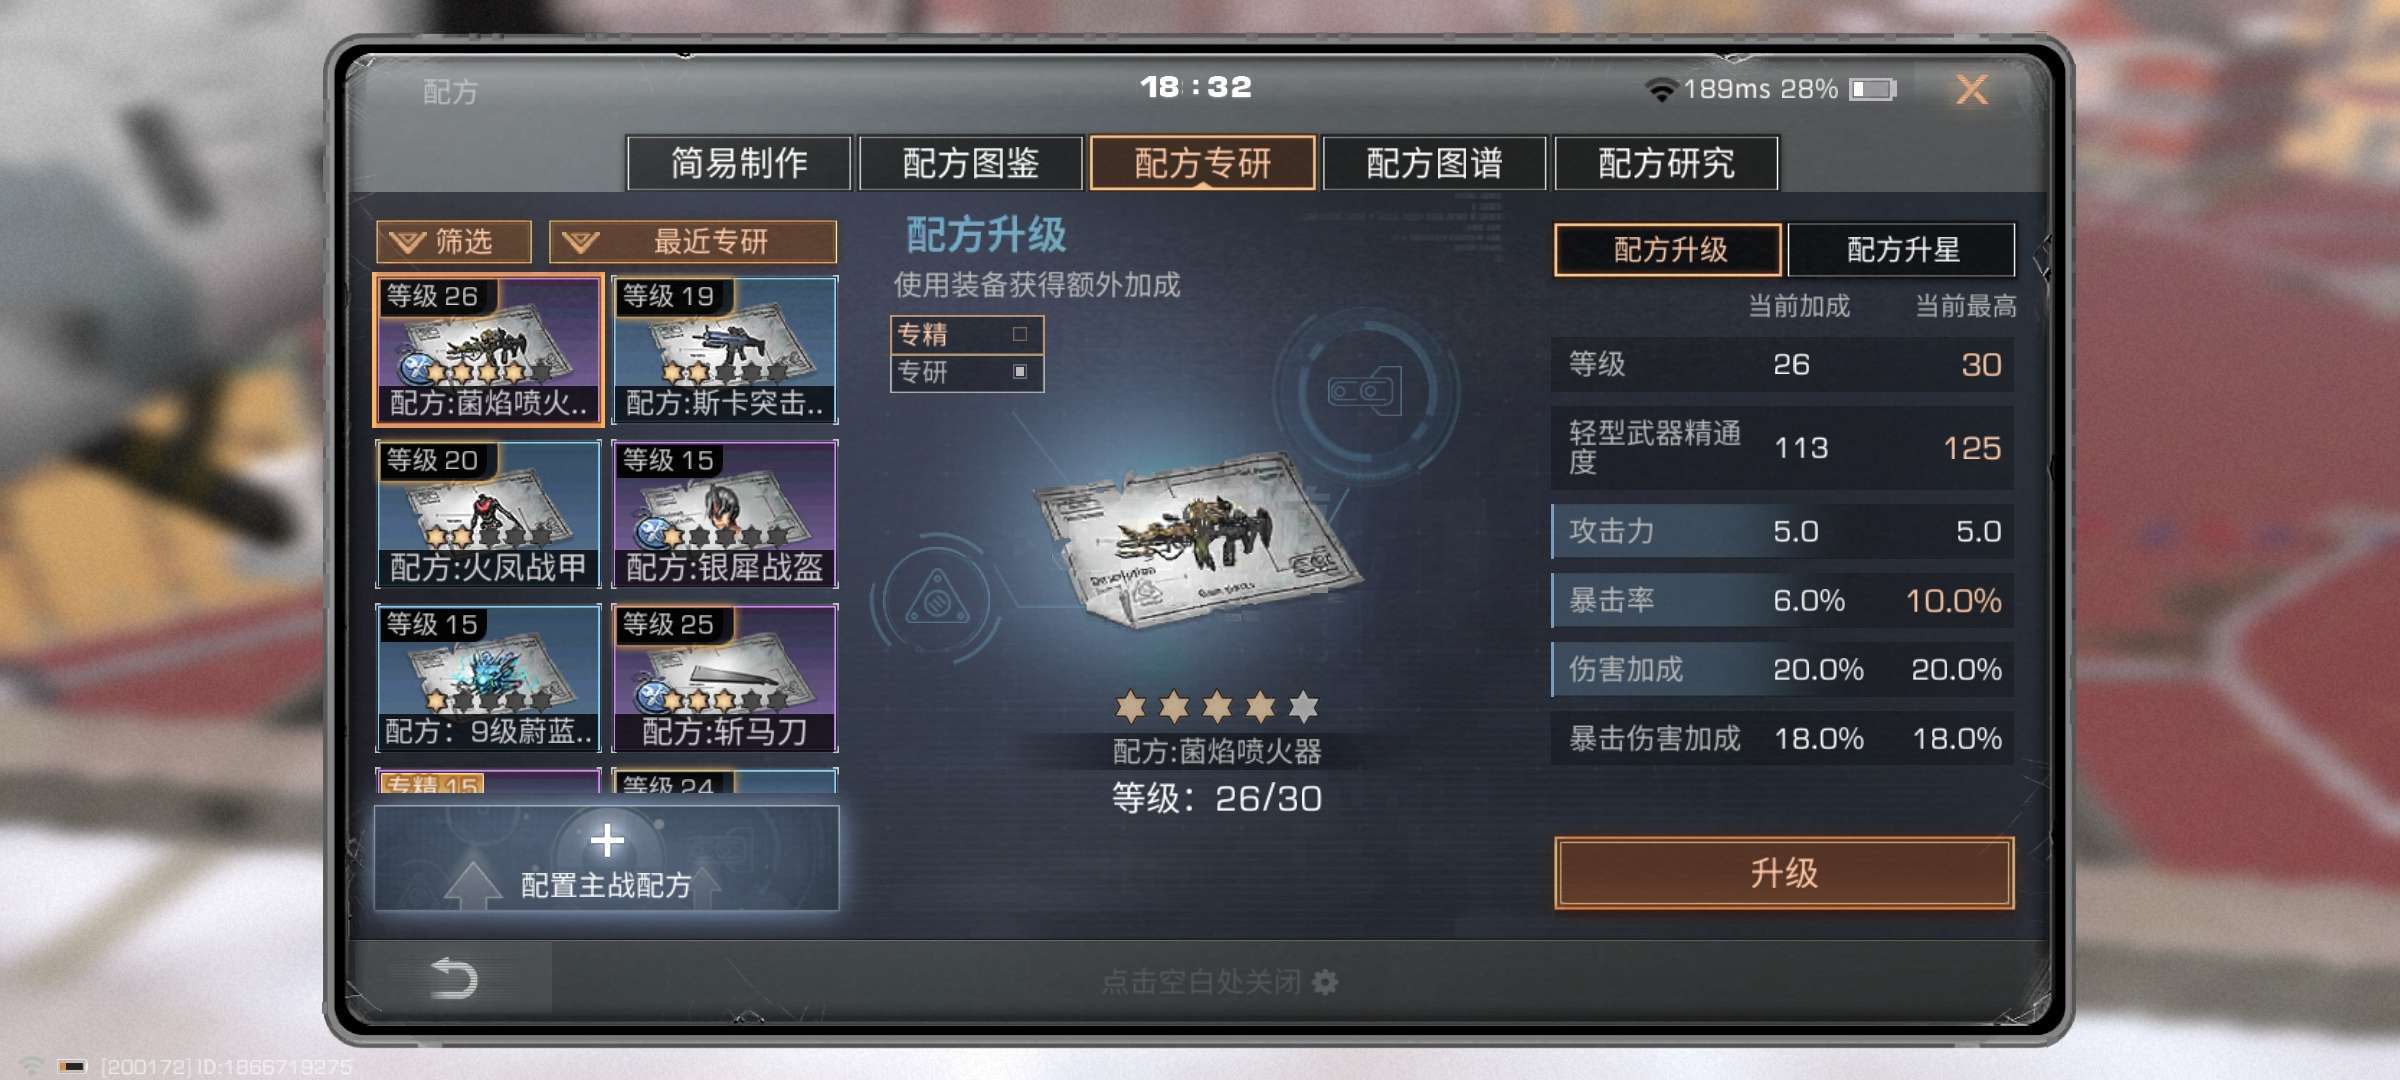
Task: Click the gear icon beside close hint
Action: pyautogui.click(x=1325, y=982)
